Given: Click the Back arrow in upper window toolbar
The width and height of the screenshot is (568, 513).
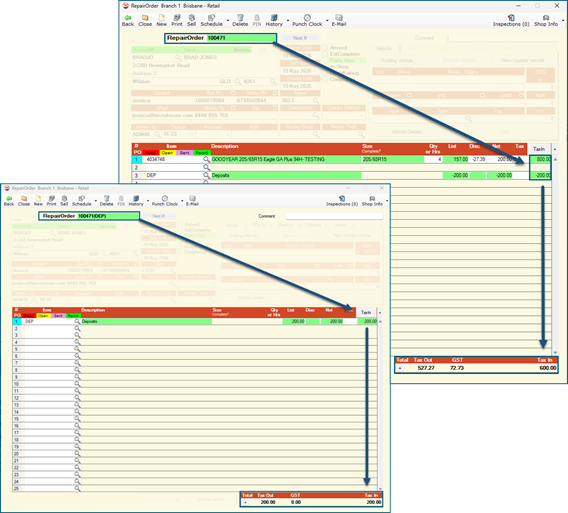Looking at the screenshot, I should click(128, 20).
